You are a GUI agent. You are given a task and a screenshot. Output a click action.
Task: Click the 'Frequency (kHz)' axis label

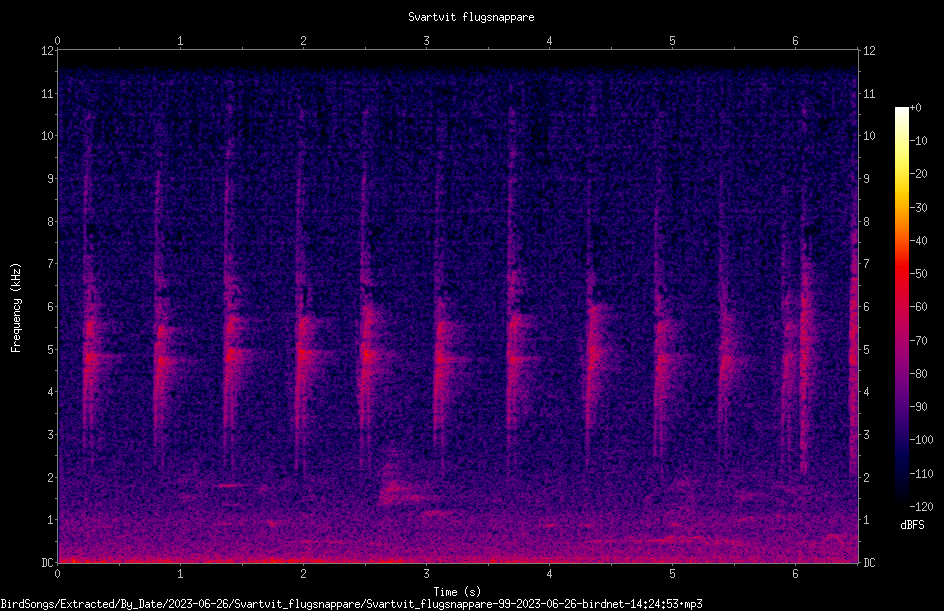tap(16, 308)
